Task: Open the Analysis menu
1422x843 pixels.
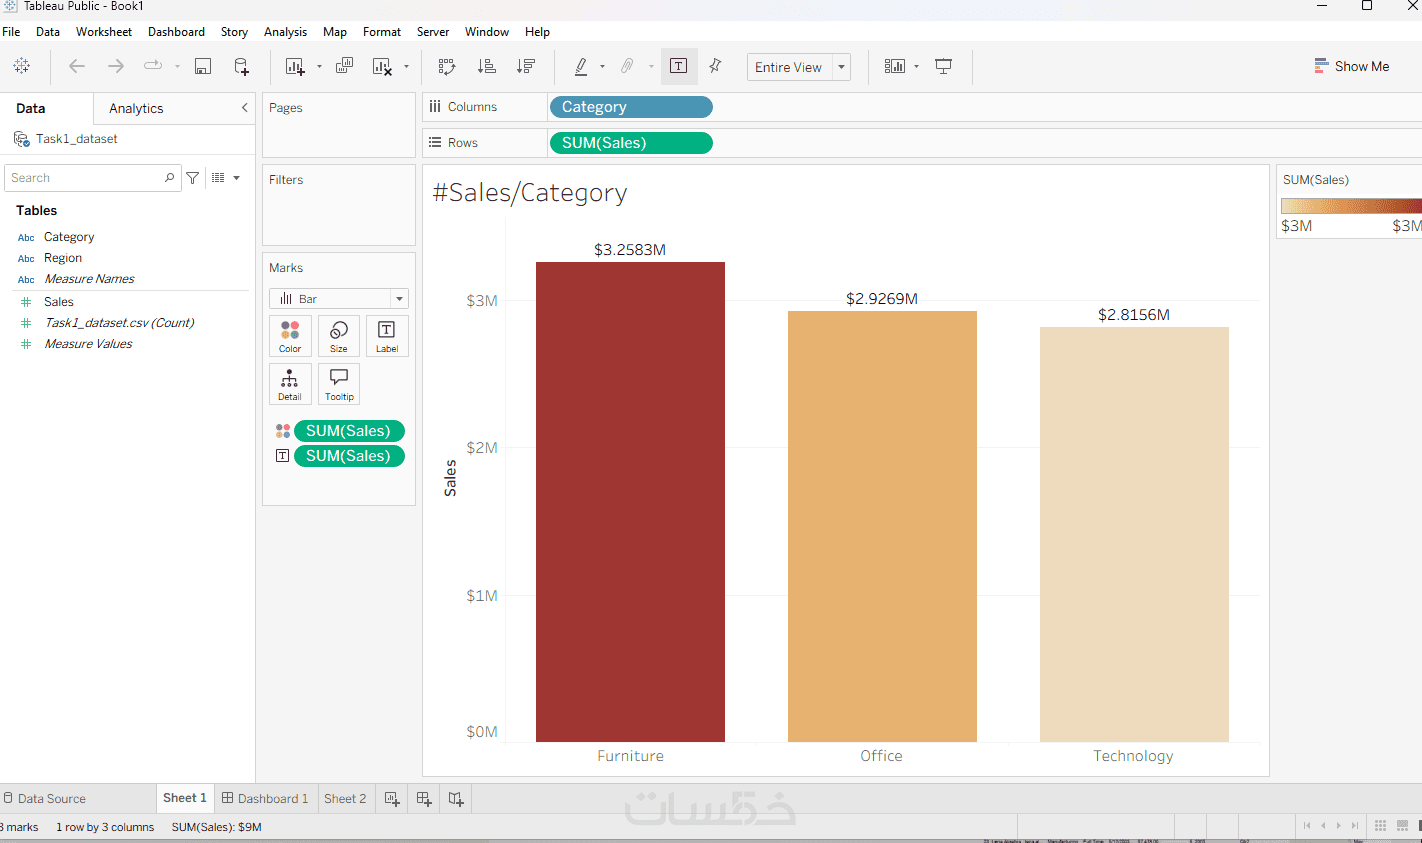Action: pos(285,32)
